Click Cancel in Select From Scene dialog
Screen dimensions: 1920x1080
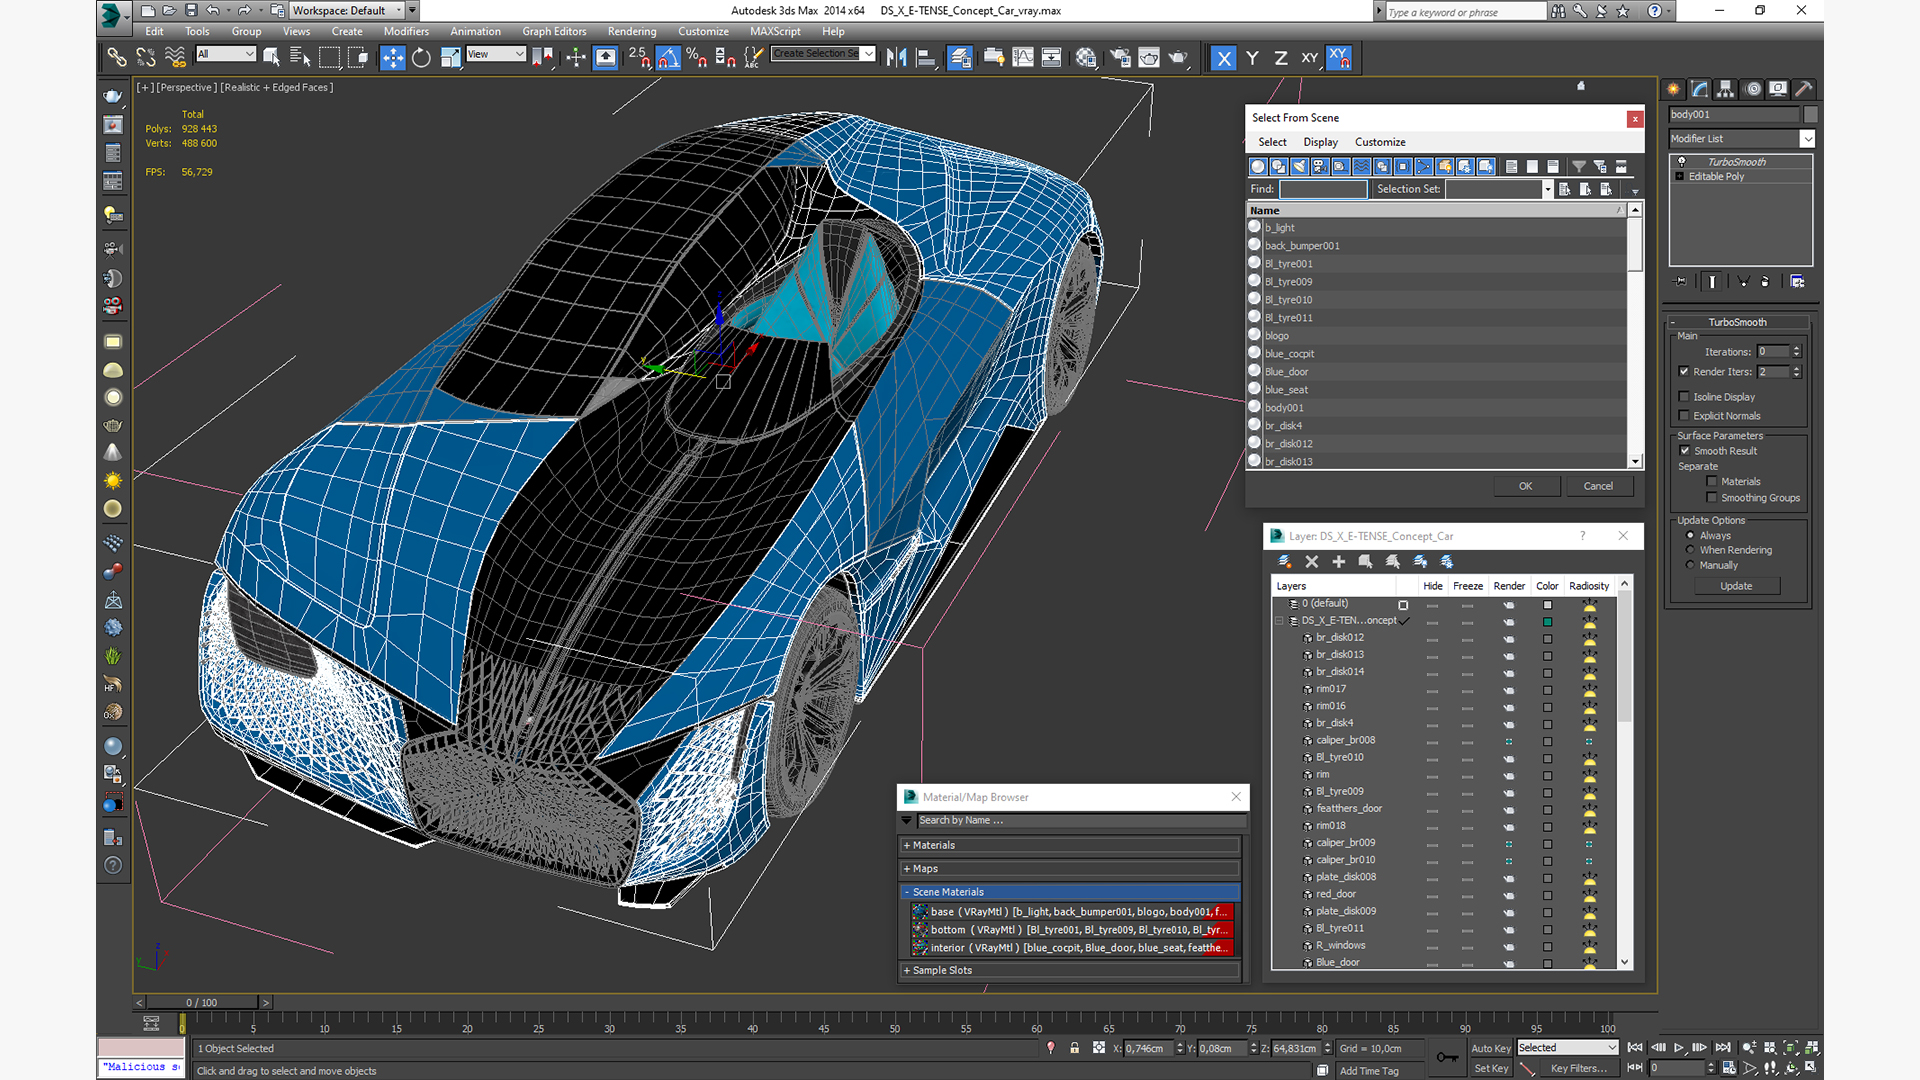click(1598, 486)
